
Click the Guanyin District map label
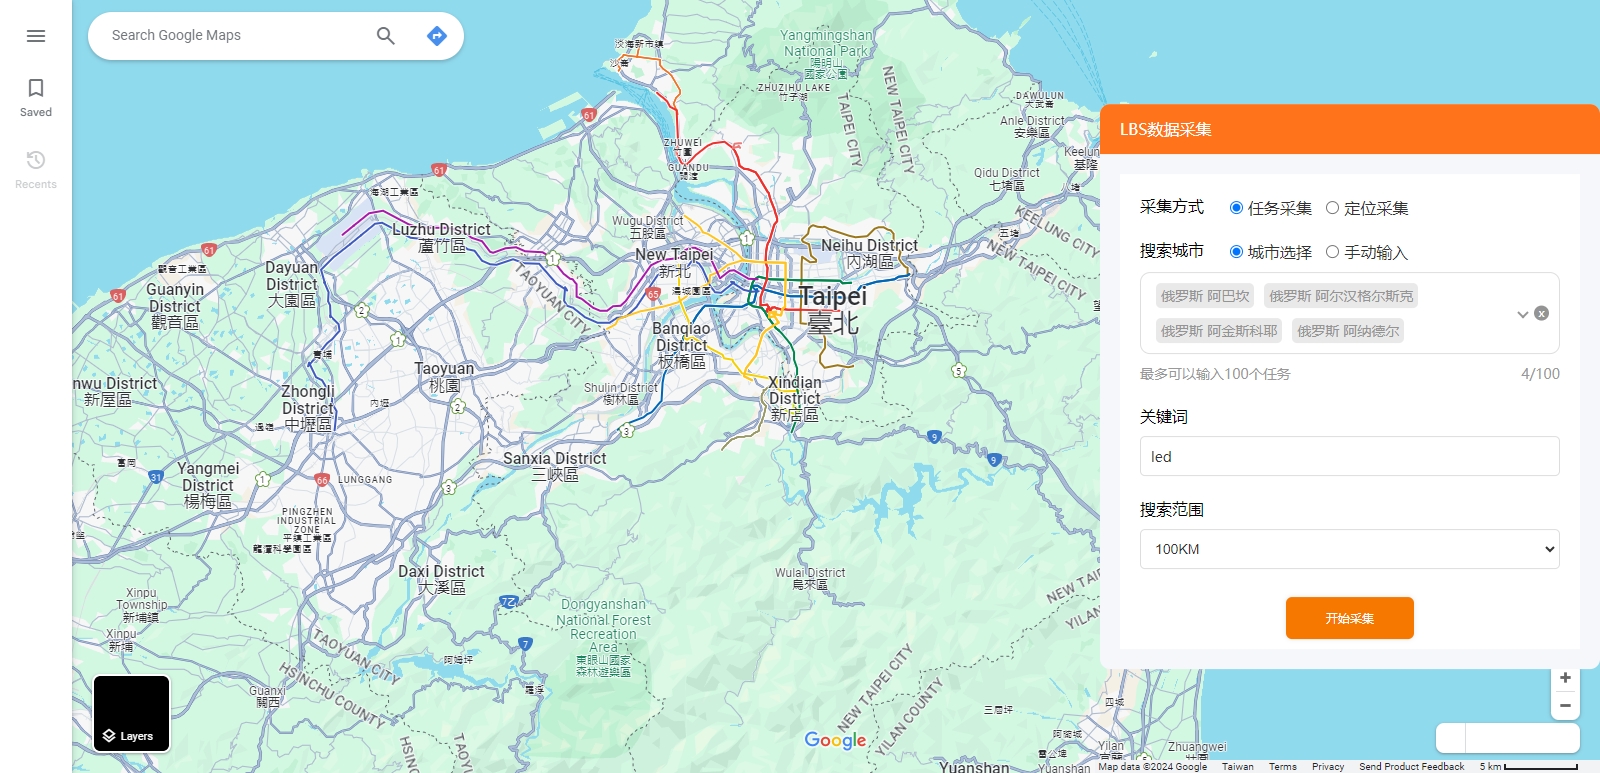(175, 306)
